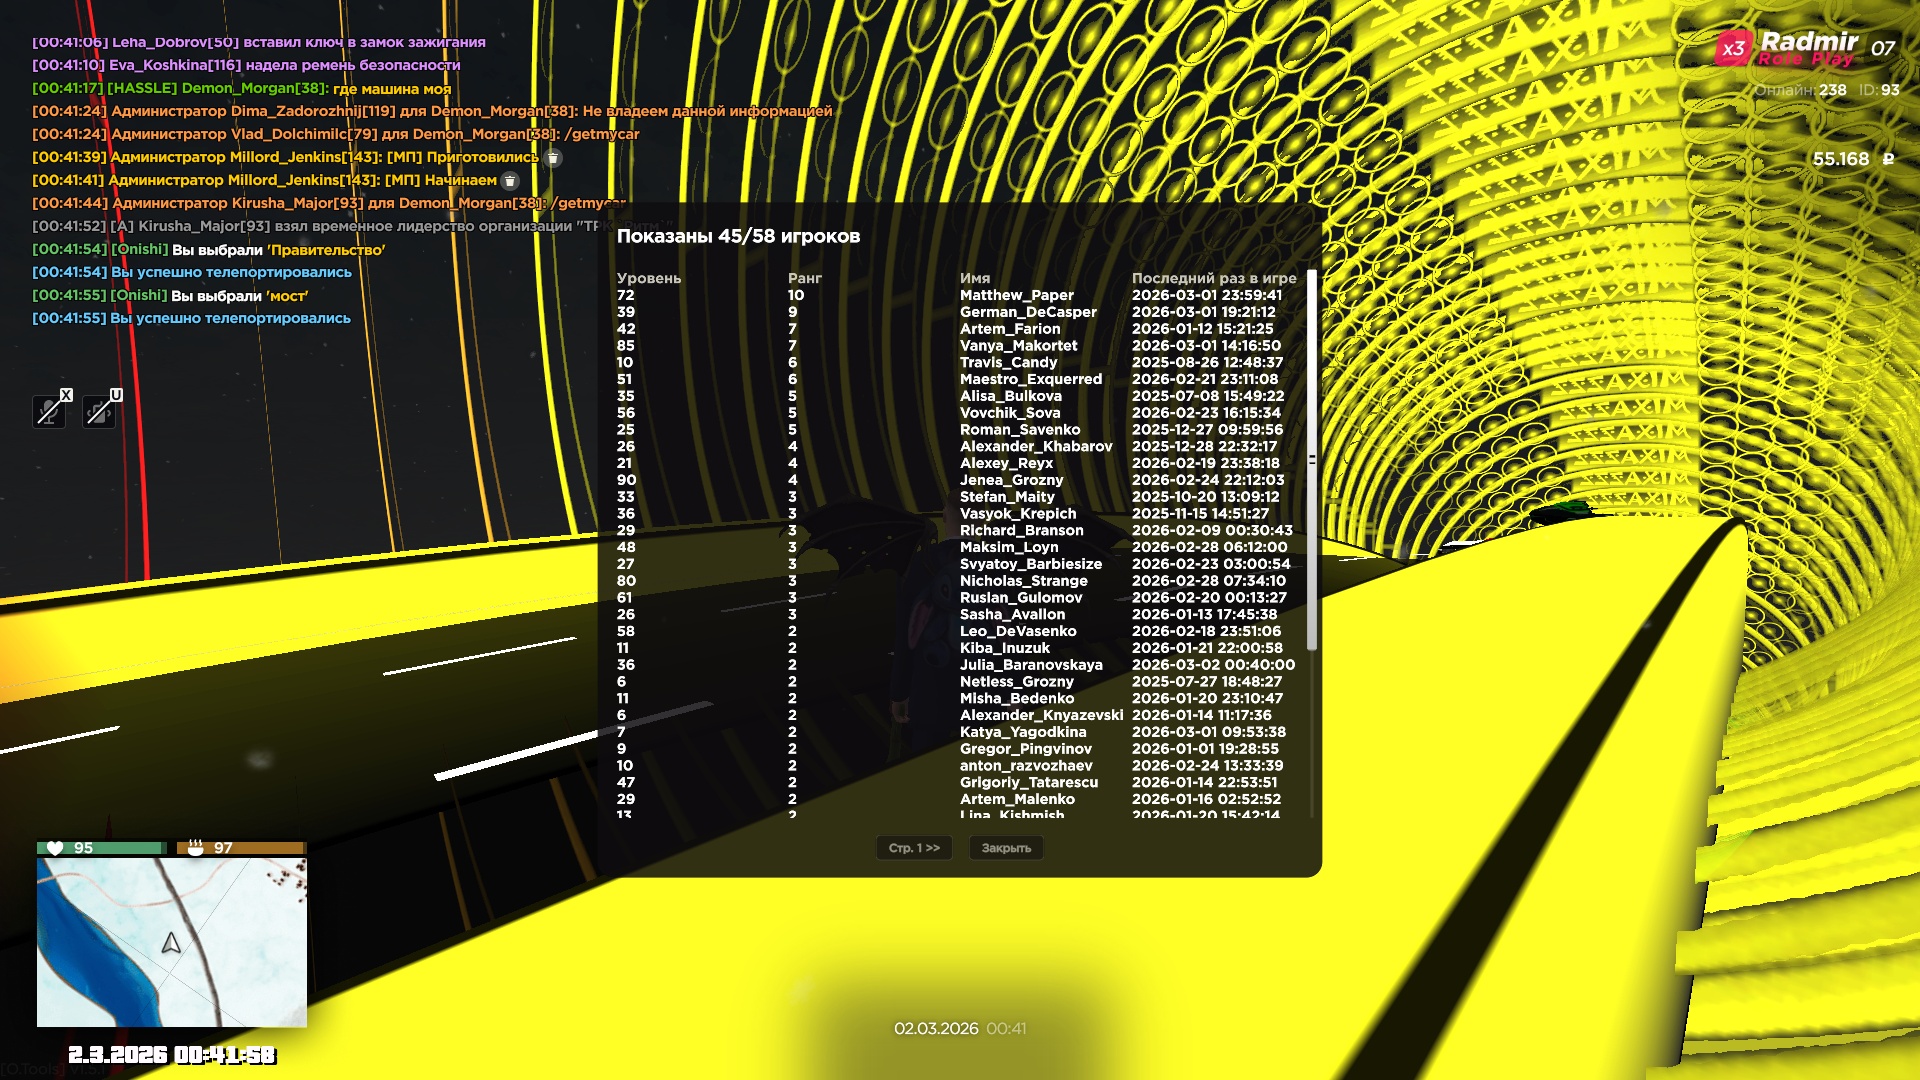Click the hunger food icon showing 97
The height and width of the screenshot is (1080, 1920).
pos(196,848)
